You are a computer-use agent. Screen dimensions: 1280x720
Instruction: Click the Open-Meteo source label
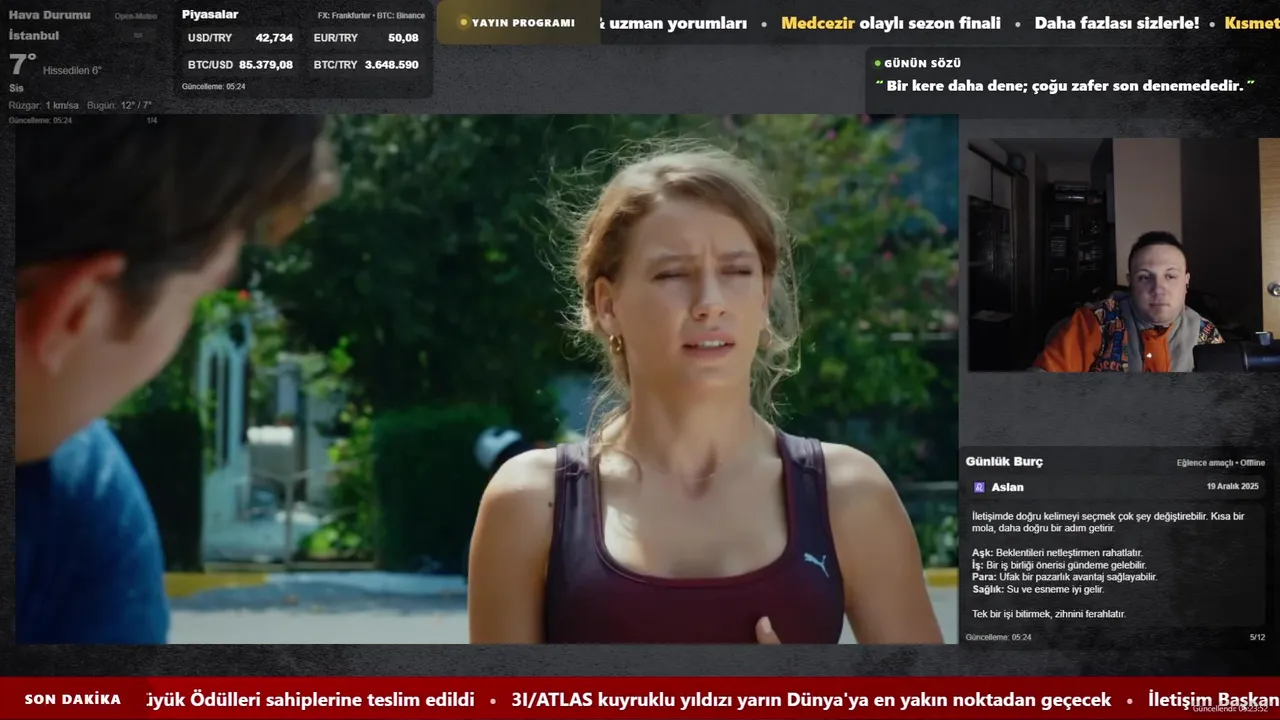(136, 16)
